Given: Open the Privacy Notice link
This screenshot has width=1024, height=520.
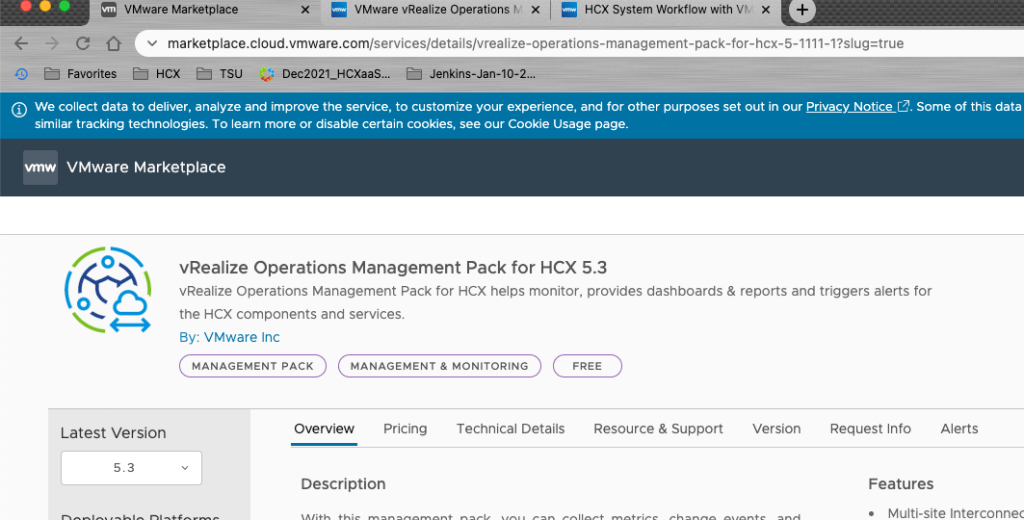Looking at the screenshot, I should [849, 107].
